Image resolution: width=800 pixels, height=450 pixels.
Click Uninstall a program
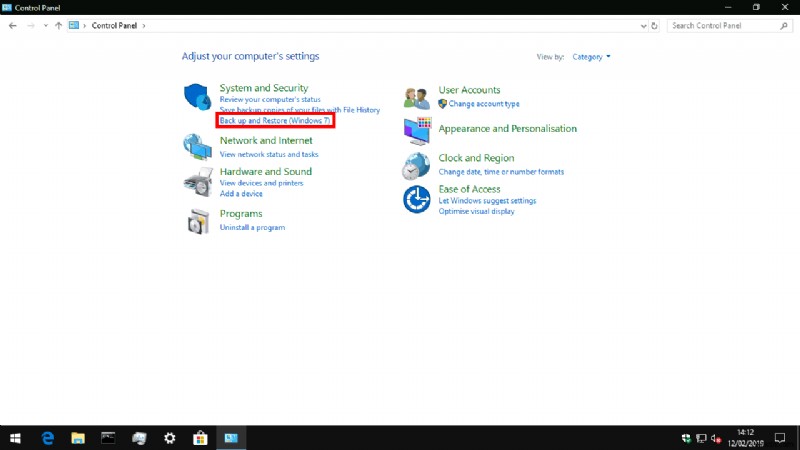[252, 228]
